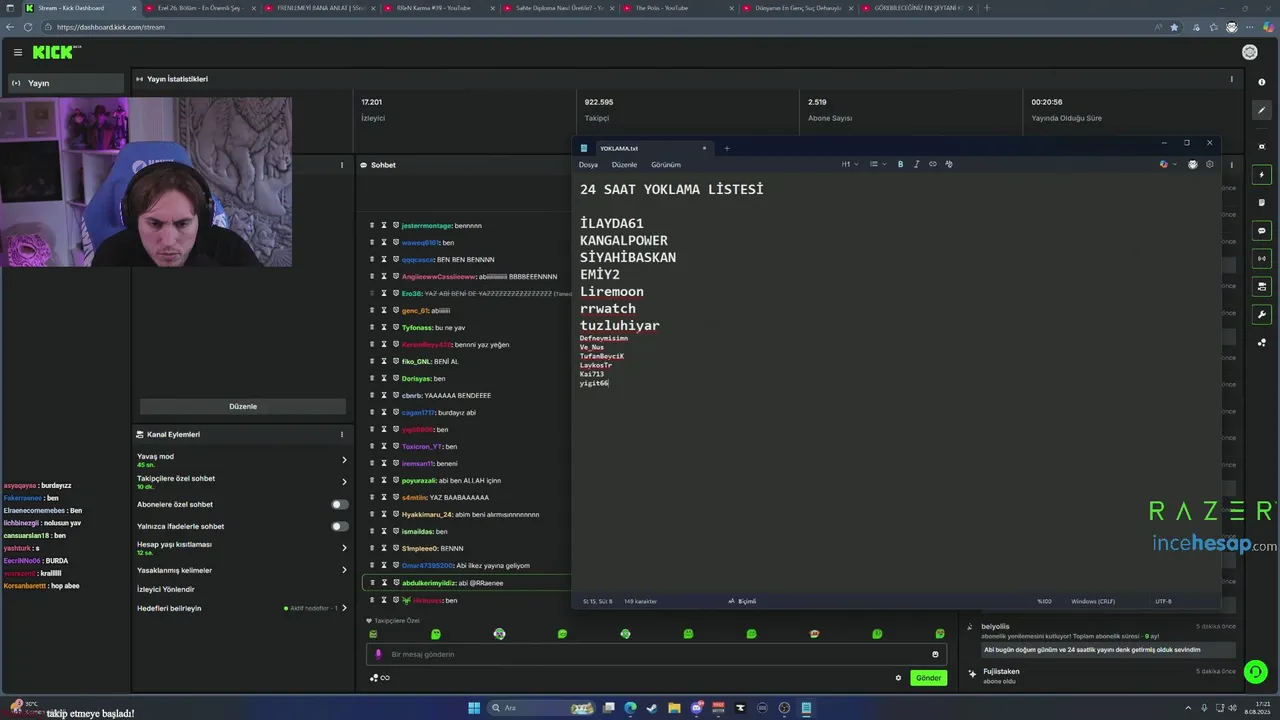Image resolution: width=1280 pixels, height=720 pixels.
Task: Toggle italic formatting in Notepad
Action: [916, 164]
